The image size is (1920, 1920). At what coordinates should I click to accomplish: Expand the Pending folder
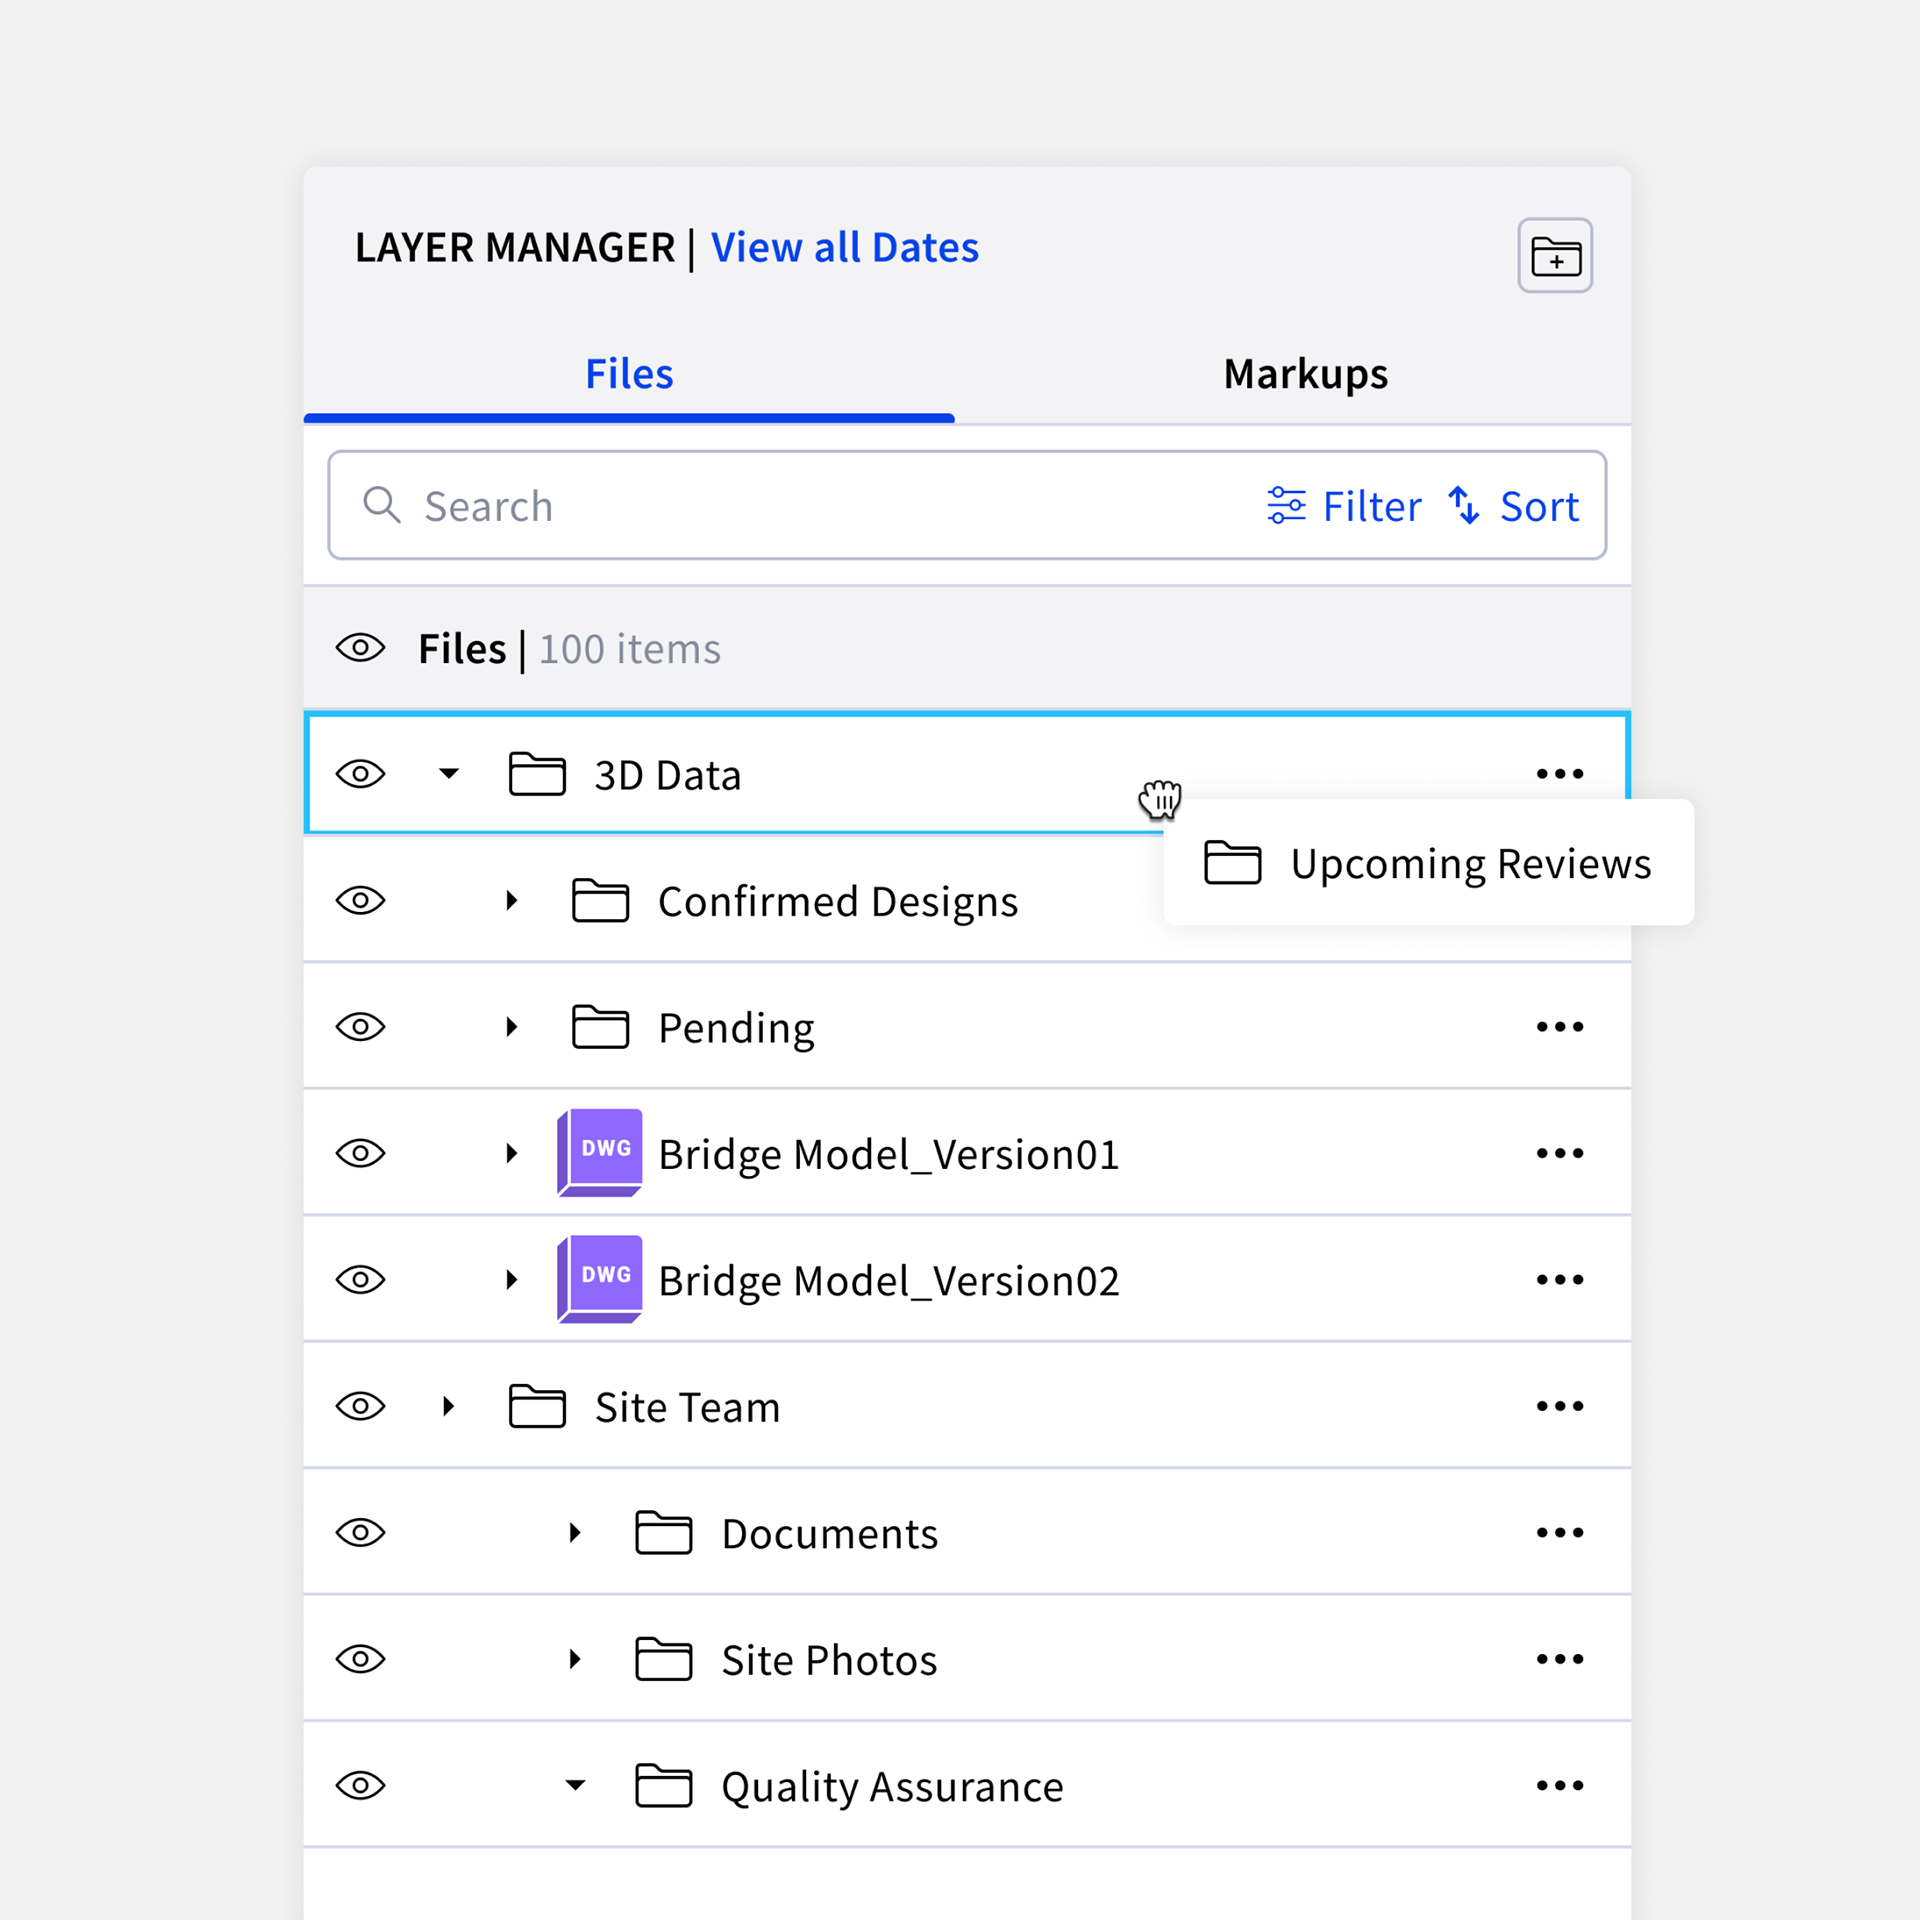[512, 1027]
